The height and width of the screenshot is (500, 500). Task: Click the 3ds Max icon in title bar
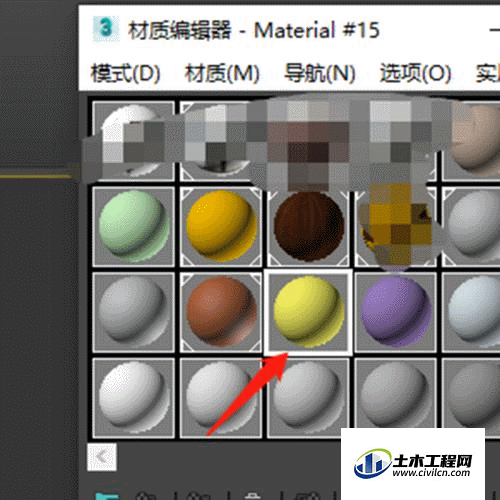[x=106, y=29]
